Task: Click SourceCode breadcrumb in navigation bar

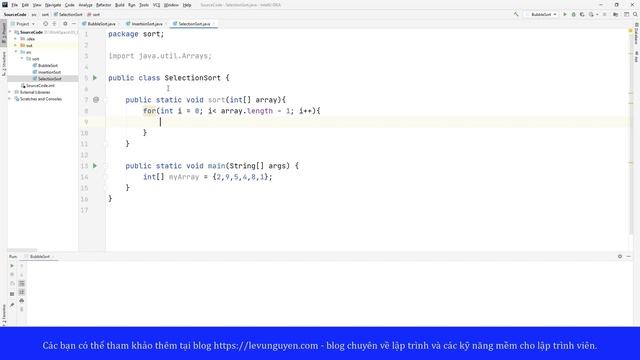Action: click(x=15, y=14)
